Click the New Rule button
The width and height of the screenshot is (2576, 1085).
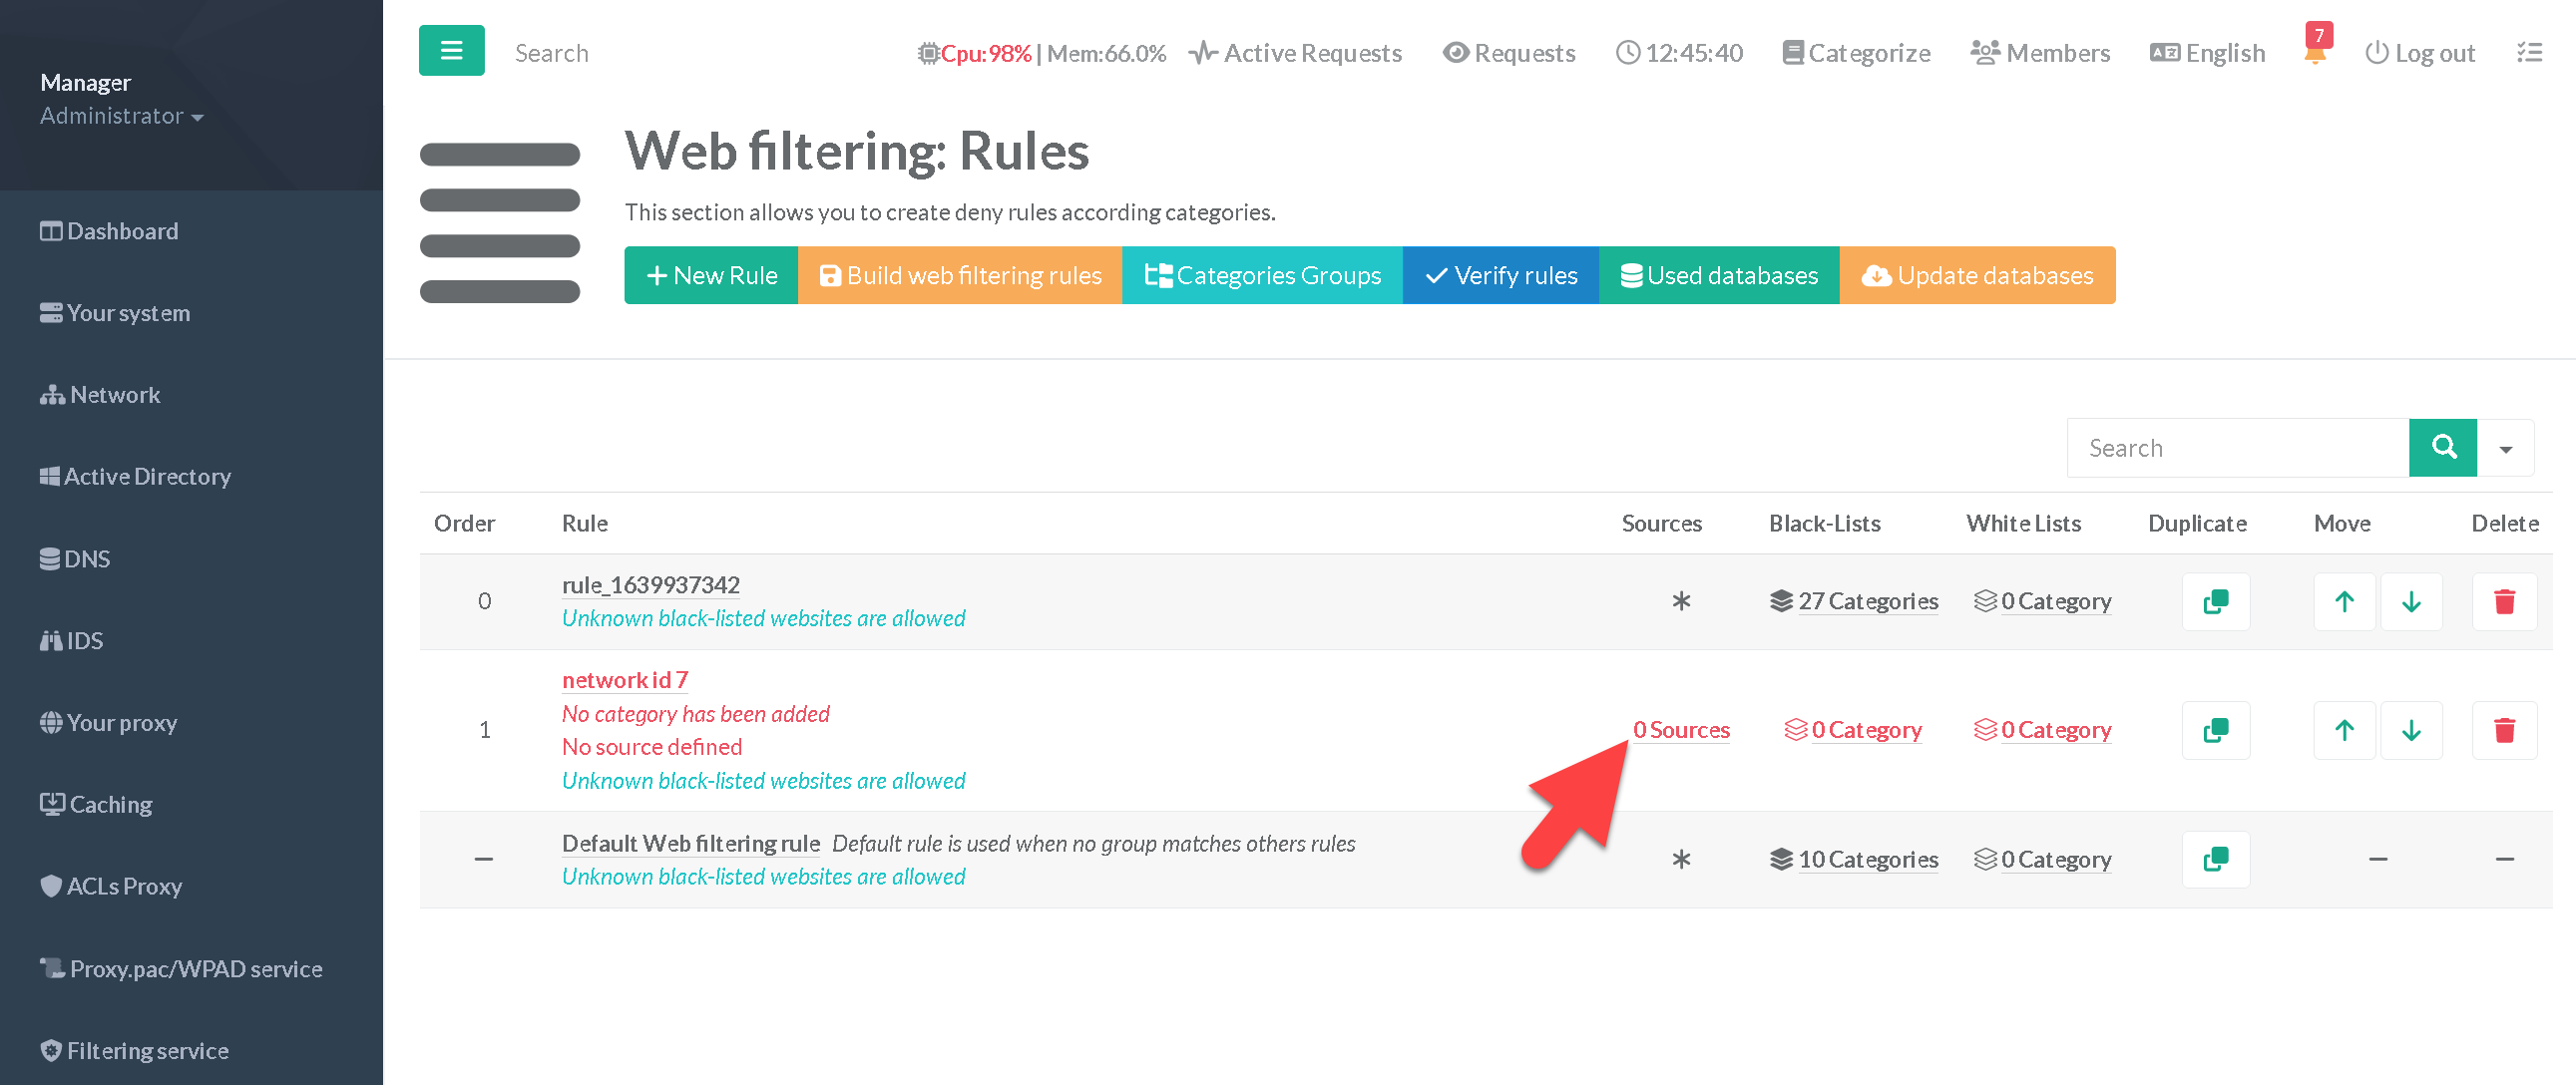pos(711,275)
